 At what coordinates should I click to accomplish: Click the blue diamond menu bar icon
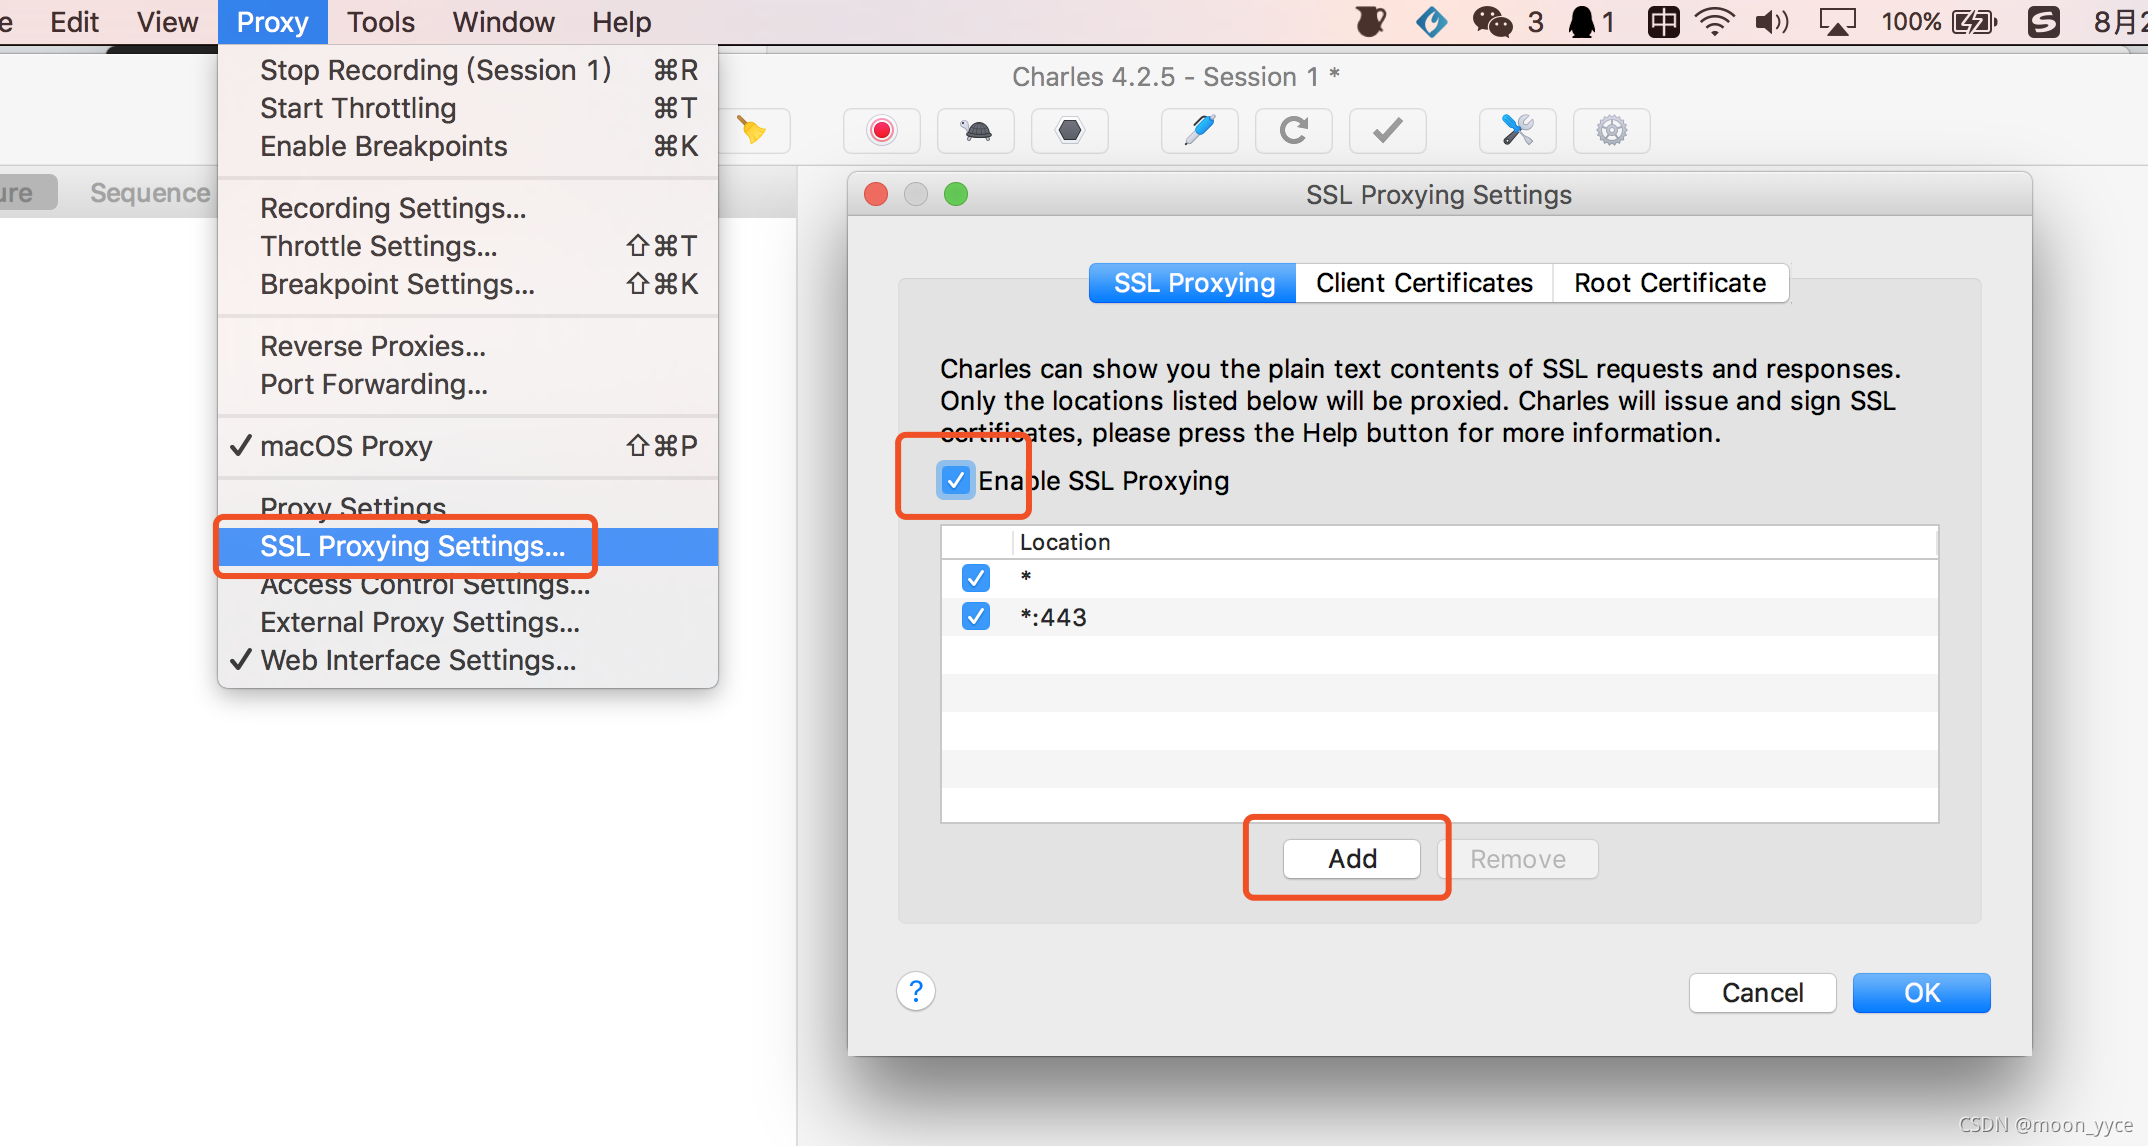(1432, 22)
